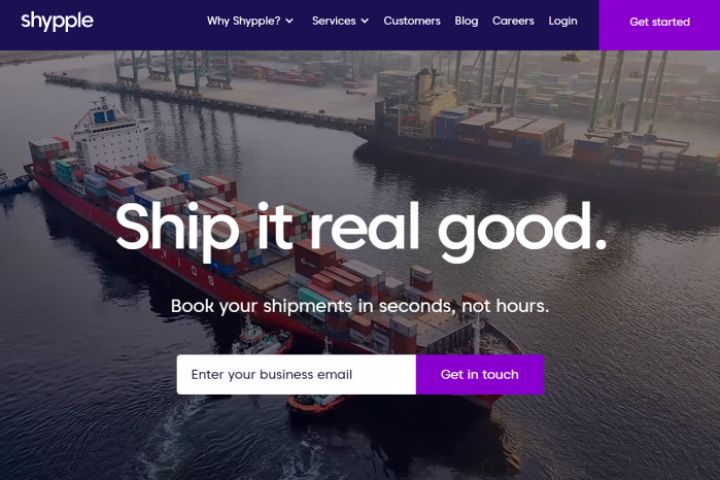Image resolution: width=720 pixels, height=480 pixels.
Task: Expand the chevron beside Why Shypple?
Action: (x=289, y=21)
